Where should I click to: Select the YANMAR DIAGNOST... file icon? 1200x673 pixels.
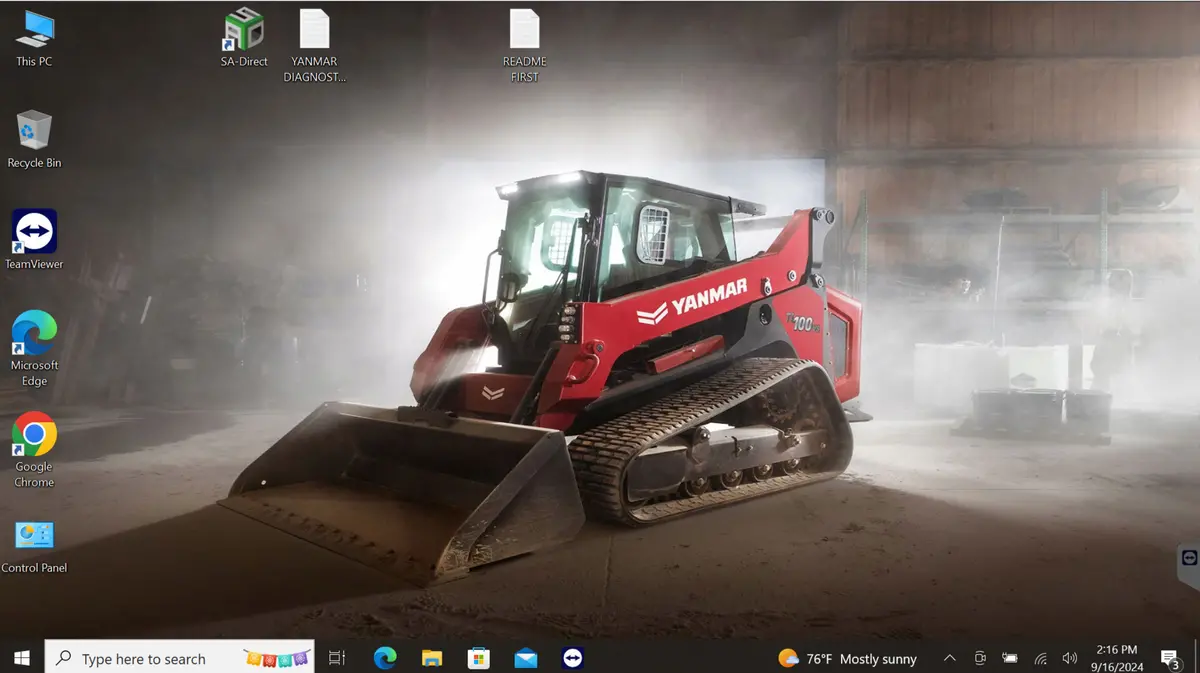314,46
